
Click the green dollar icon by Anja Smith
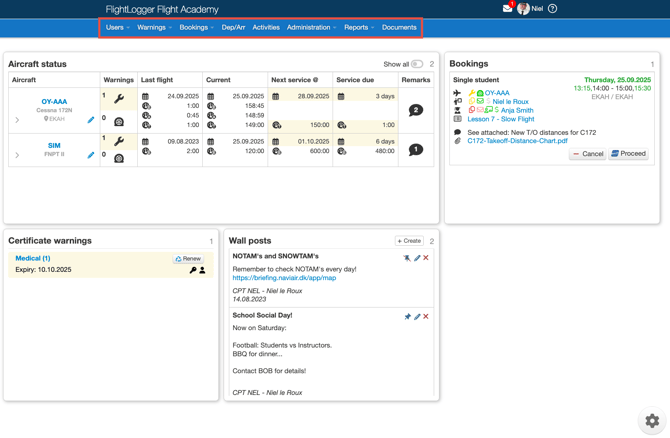[x=497, y=110]
